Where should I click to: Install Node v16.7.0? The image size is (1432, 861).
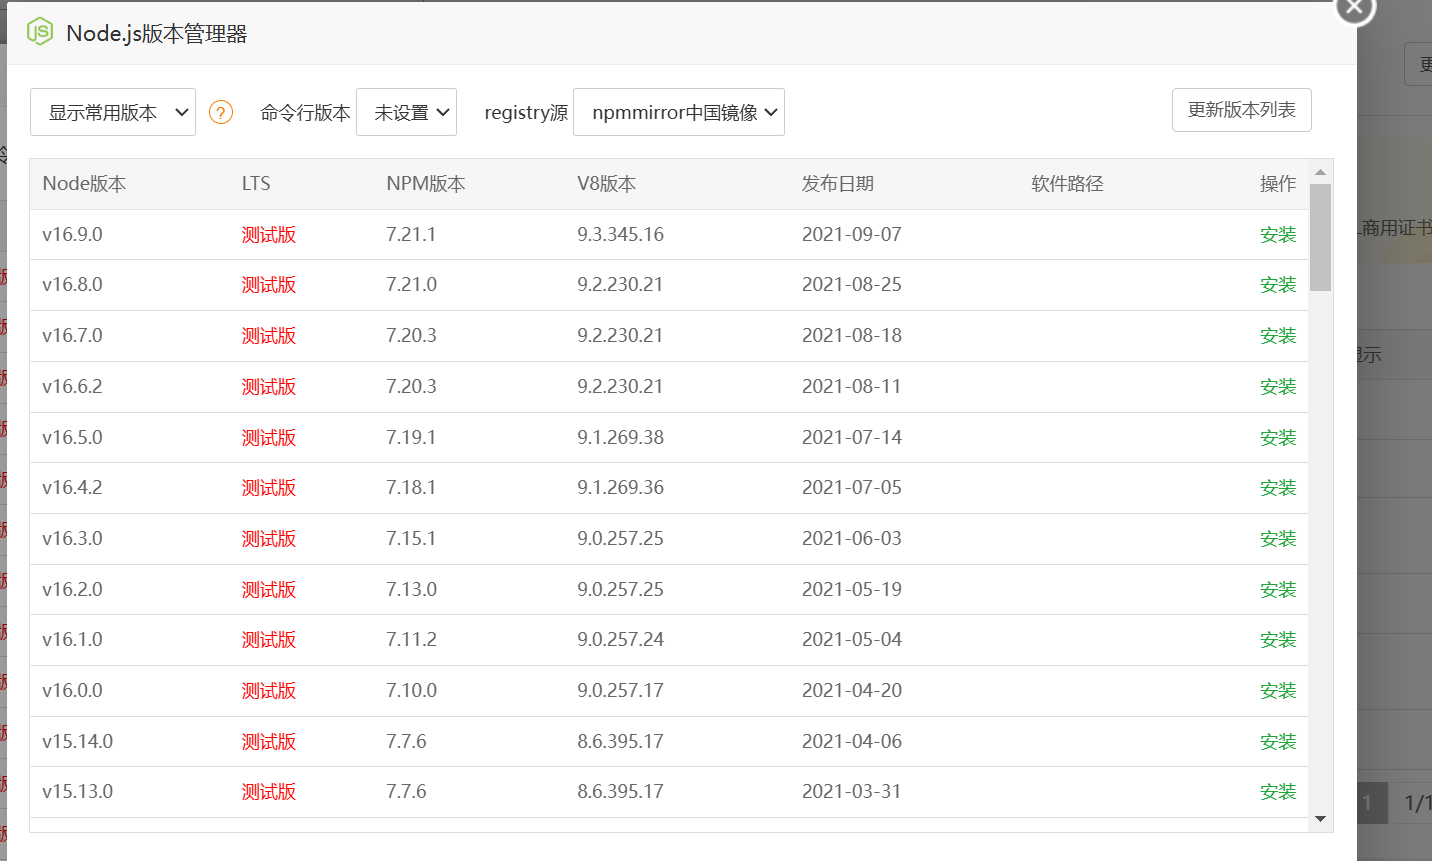click(x=1278, y=336)
